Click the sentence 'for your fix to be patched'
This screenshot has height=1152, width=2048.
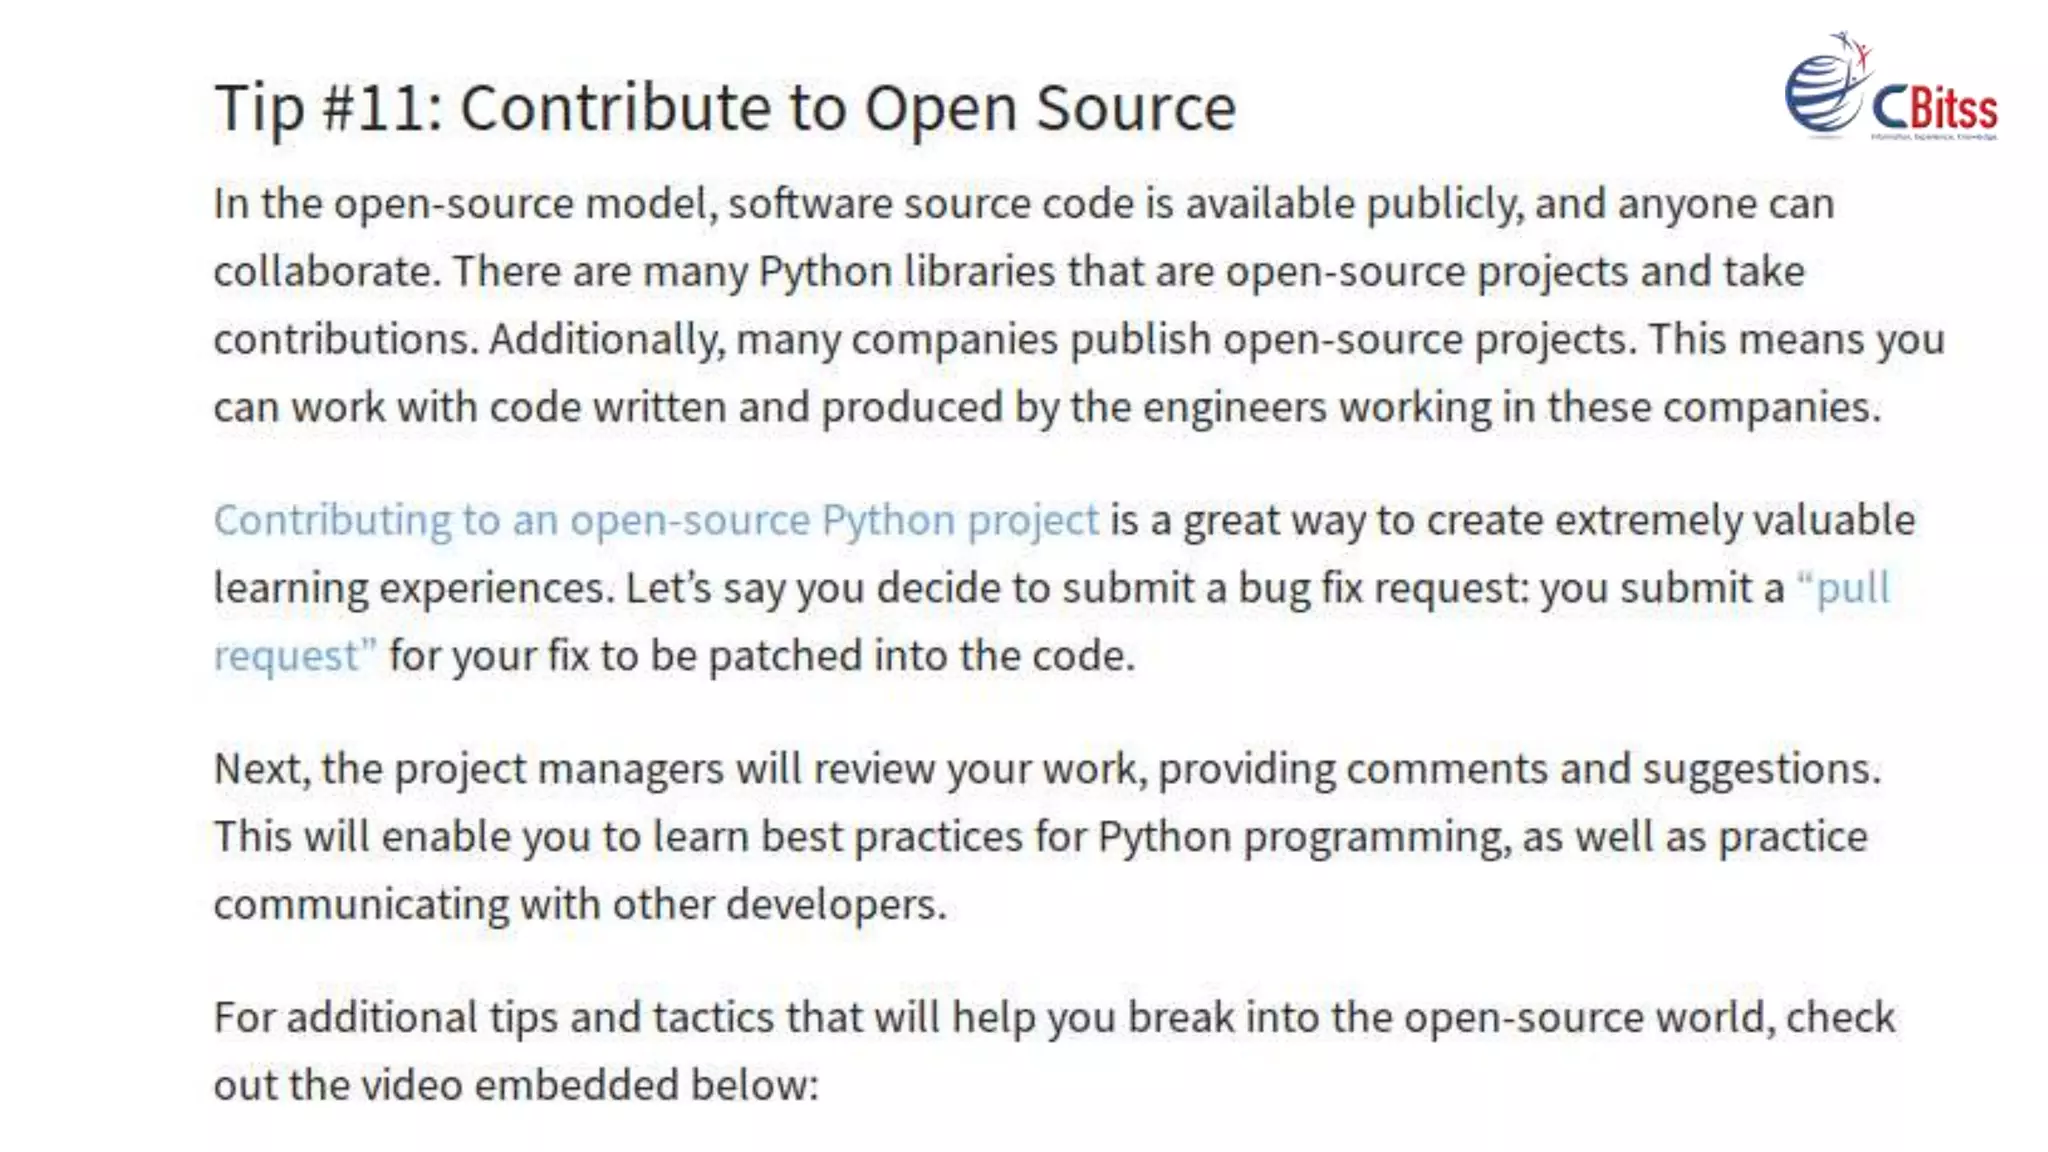click(x=762, y=656)
